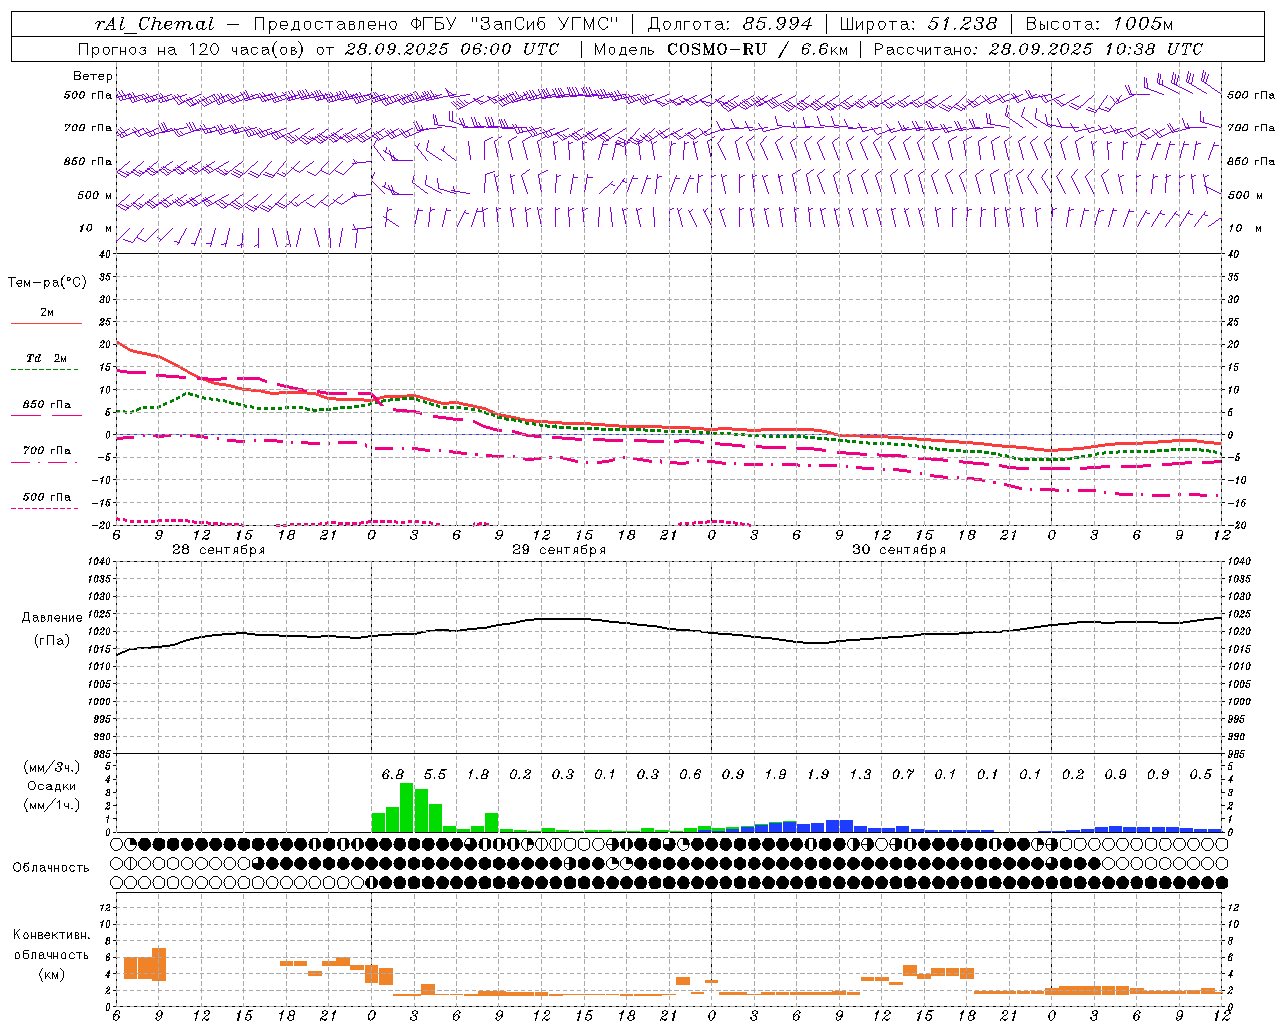
Task: Click the first orange convective cloud bar
Action: point(130,968)
